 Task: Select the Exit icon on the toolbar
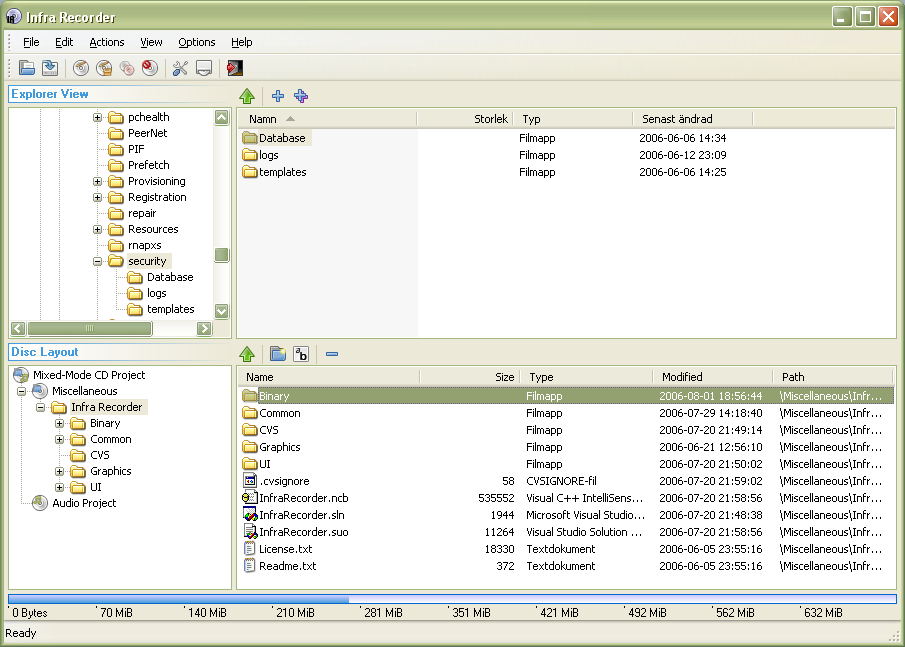236,67
